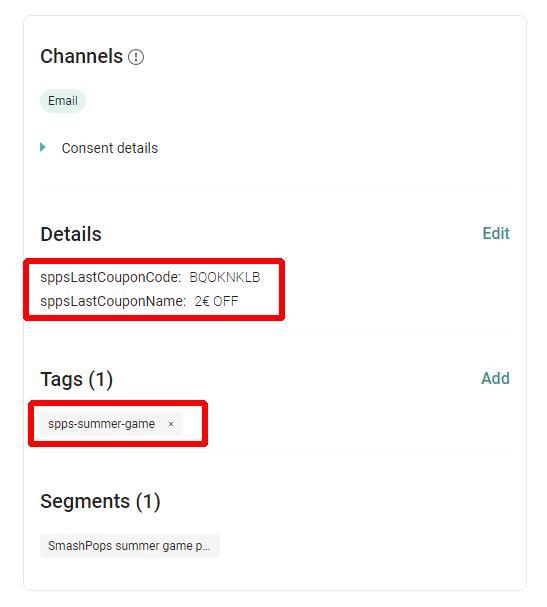547x607 pixels.
Task: Click the divider below Consent details
Action: (x=276, y=186)
